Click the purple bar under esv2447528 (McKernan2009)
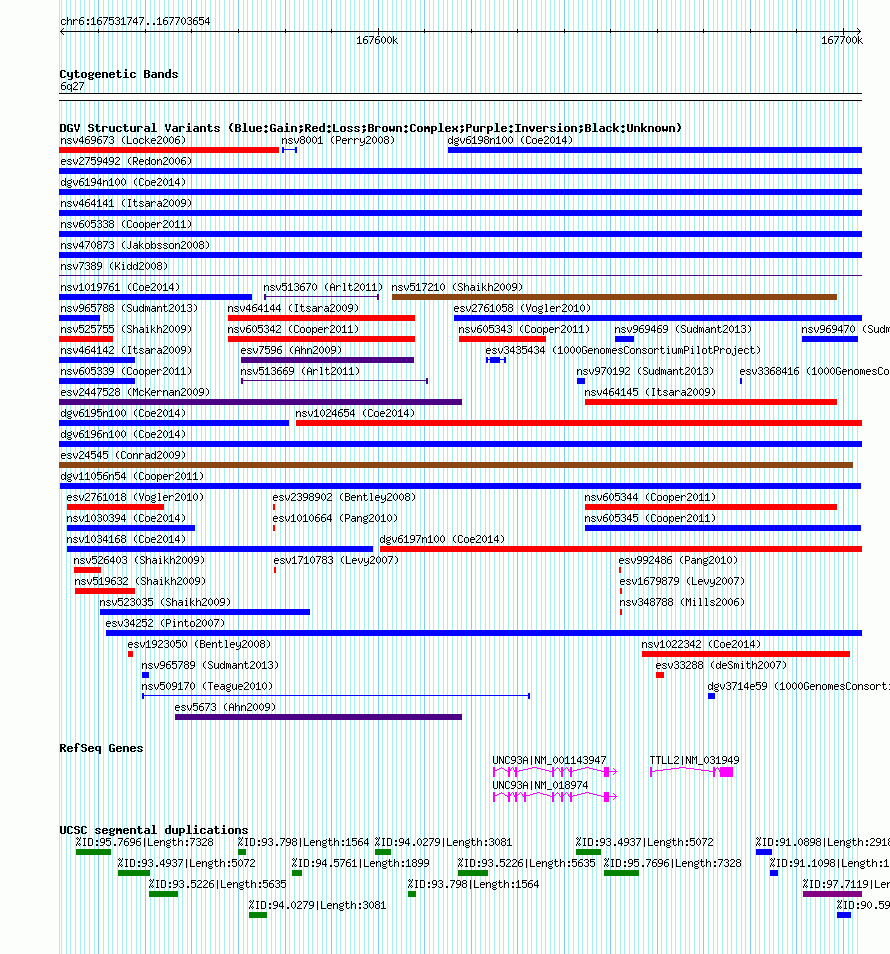890x954 pixels. coord(260,402)
